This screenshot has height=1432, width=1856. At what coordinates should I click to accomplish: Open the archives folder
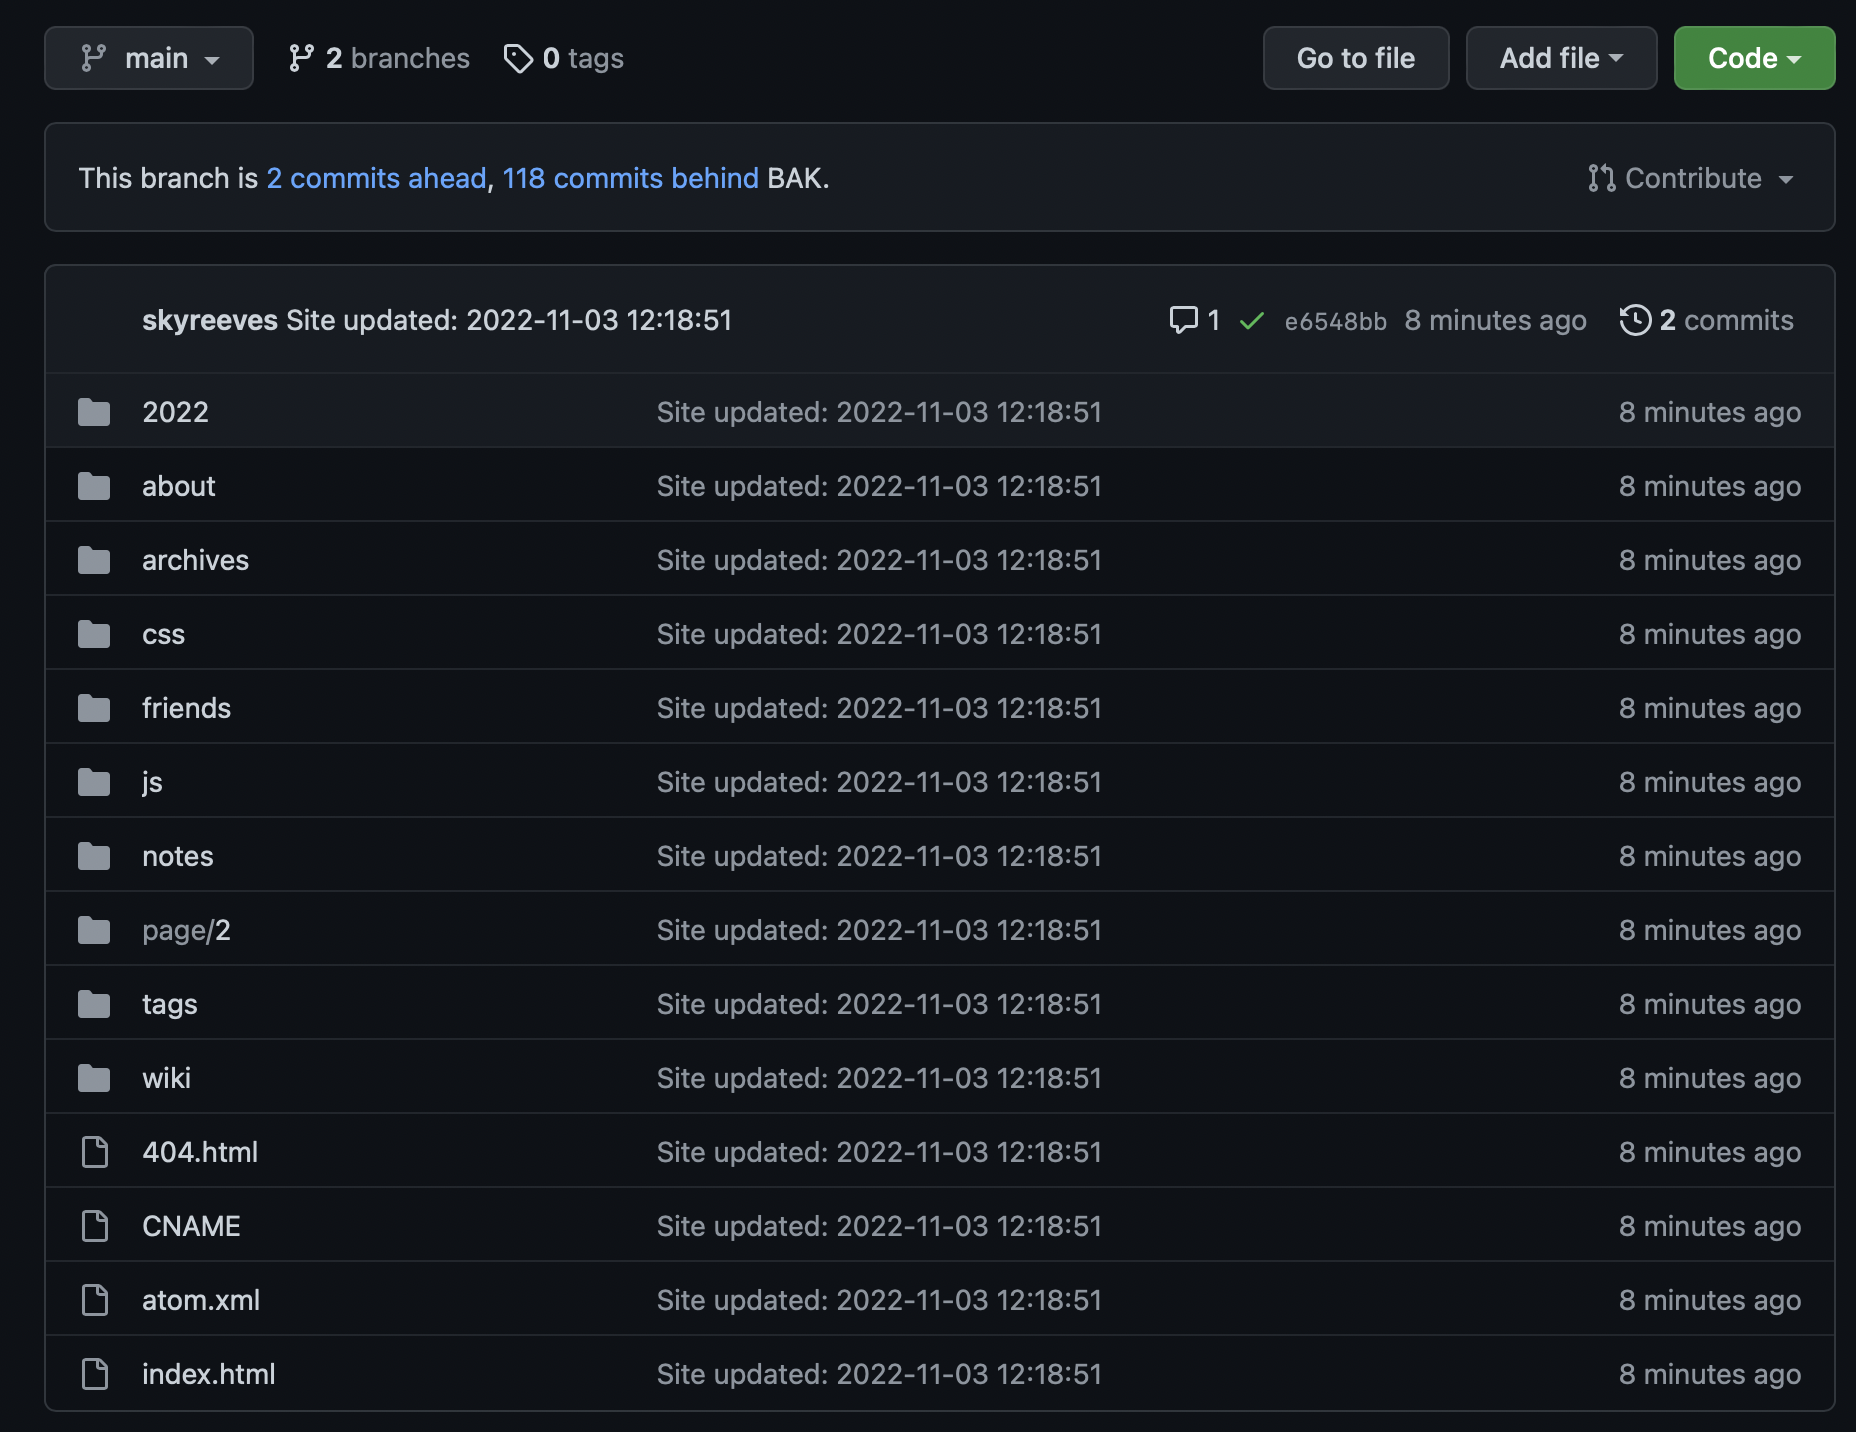click(x=195, y=560)
